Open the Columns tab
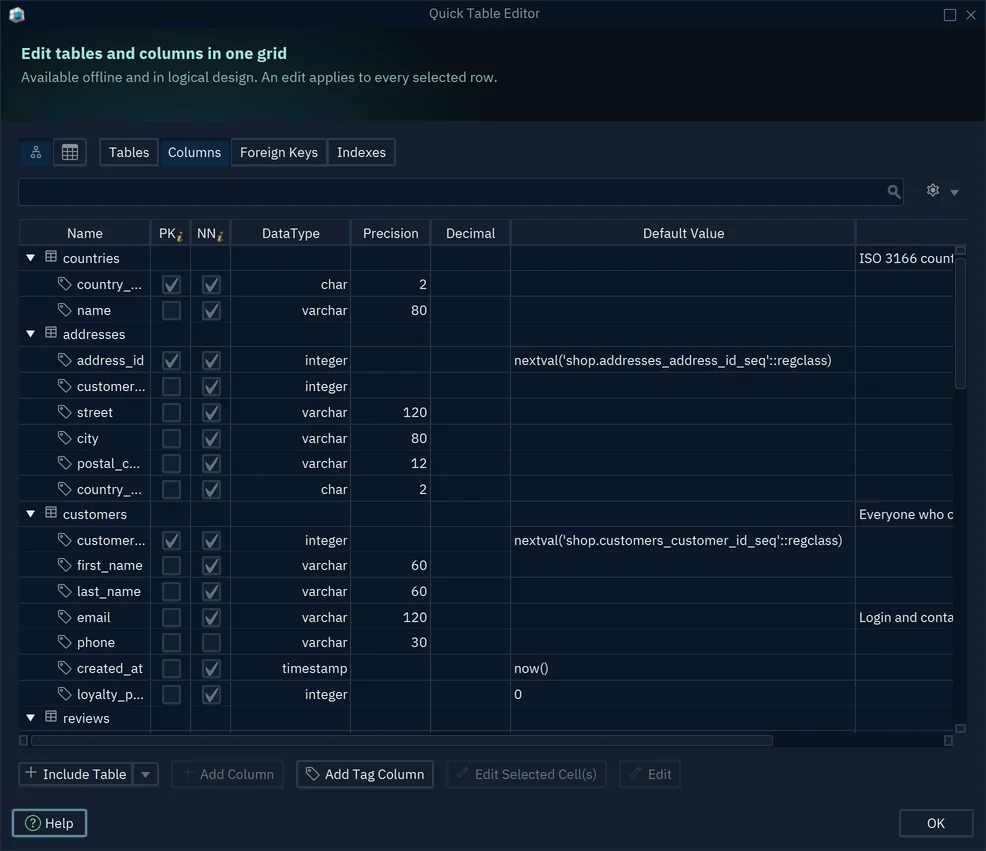Screen dimensions: 986x851 coord(194,152)
